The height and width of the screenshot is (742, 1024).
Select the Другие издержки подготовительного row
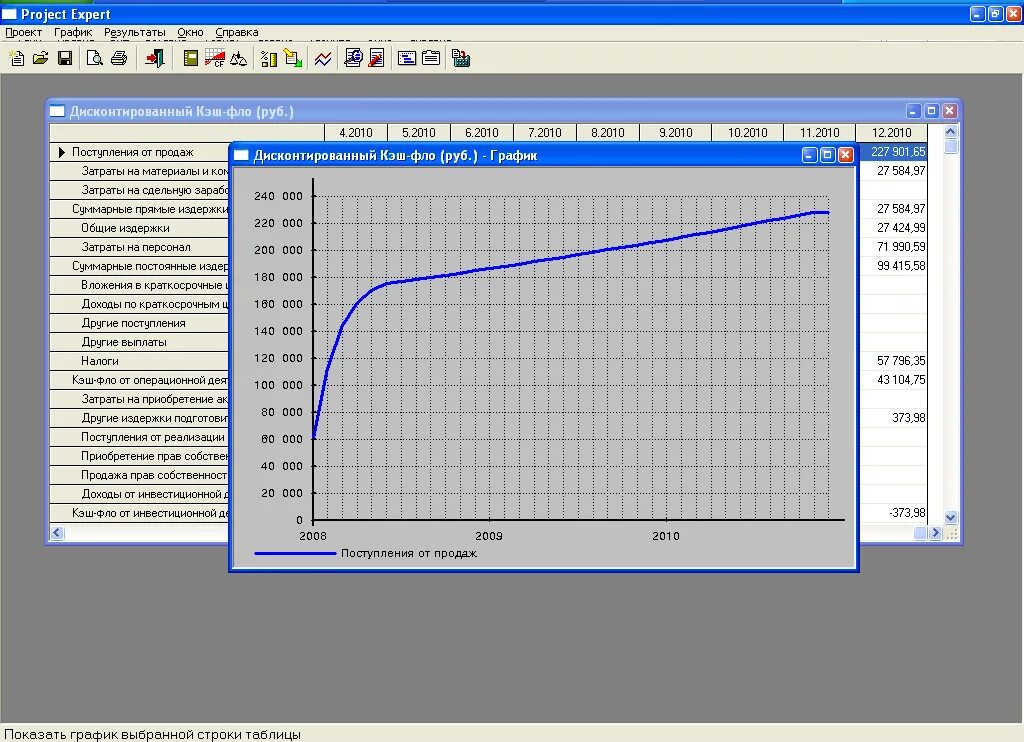click(x=140, y=417)
